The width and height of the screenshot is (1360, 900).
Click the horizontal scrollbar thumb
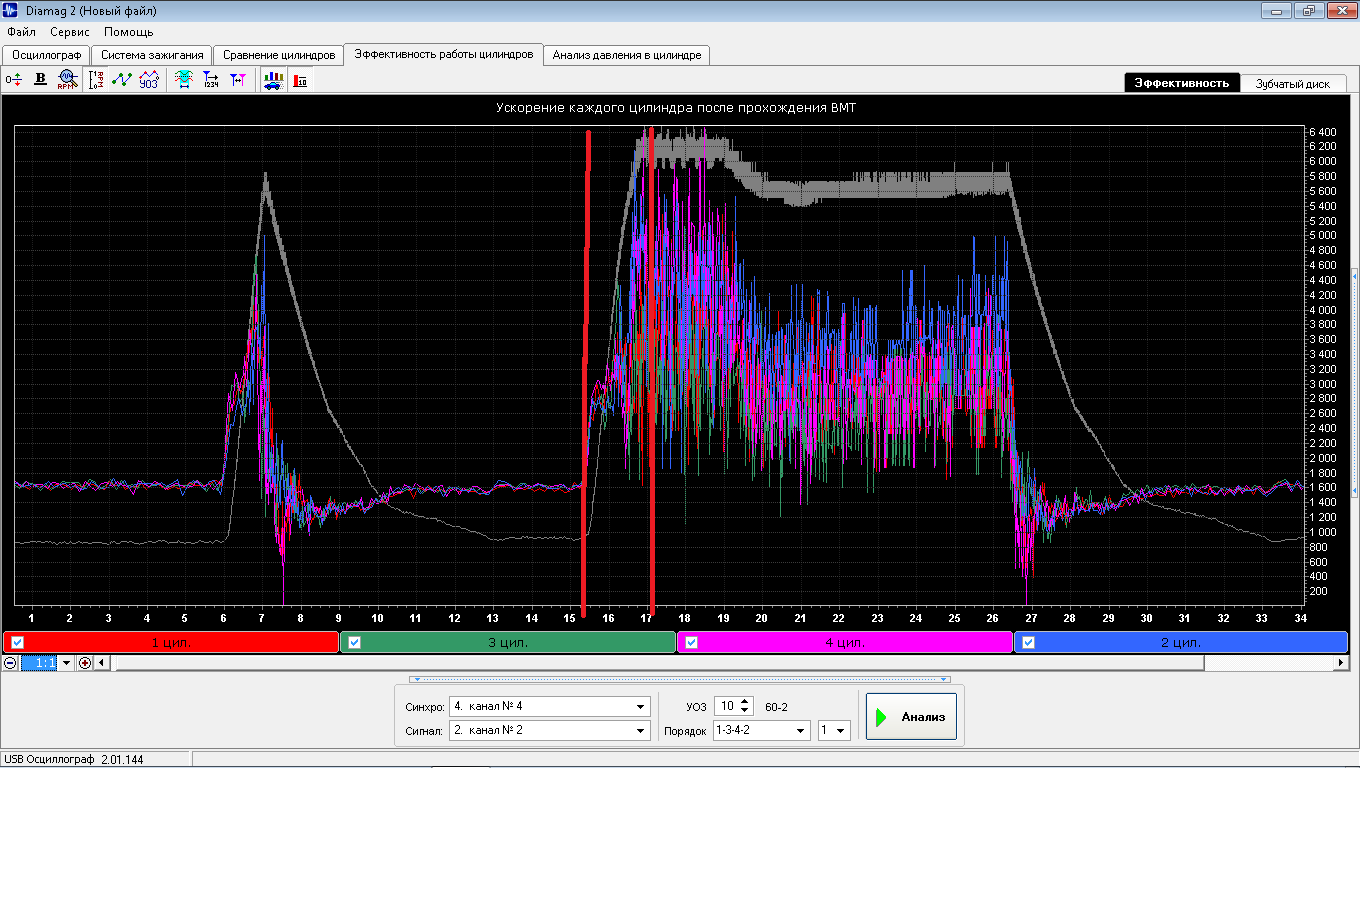660,663
